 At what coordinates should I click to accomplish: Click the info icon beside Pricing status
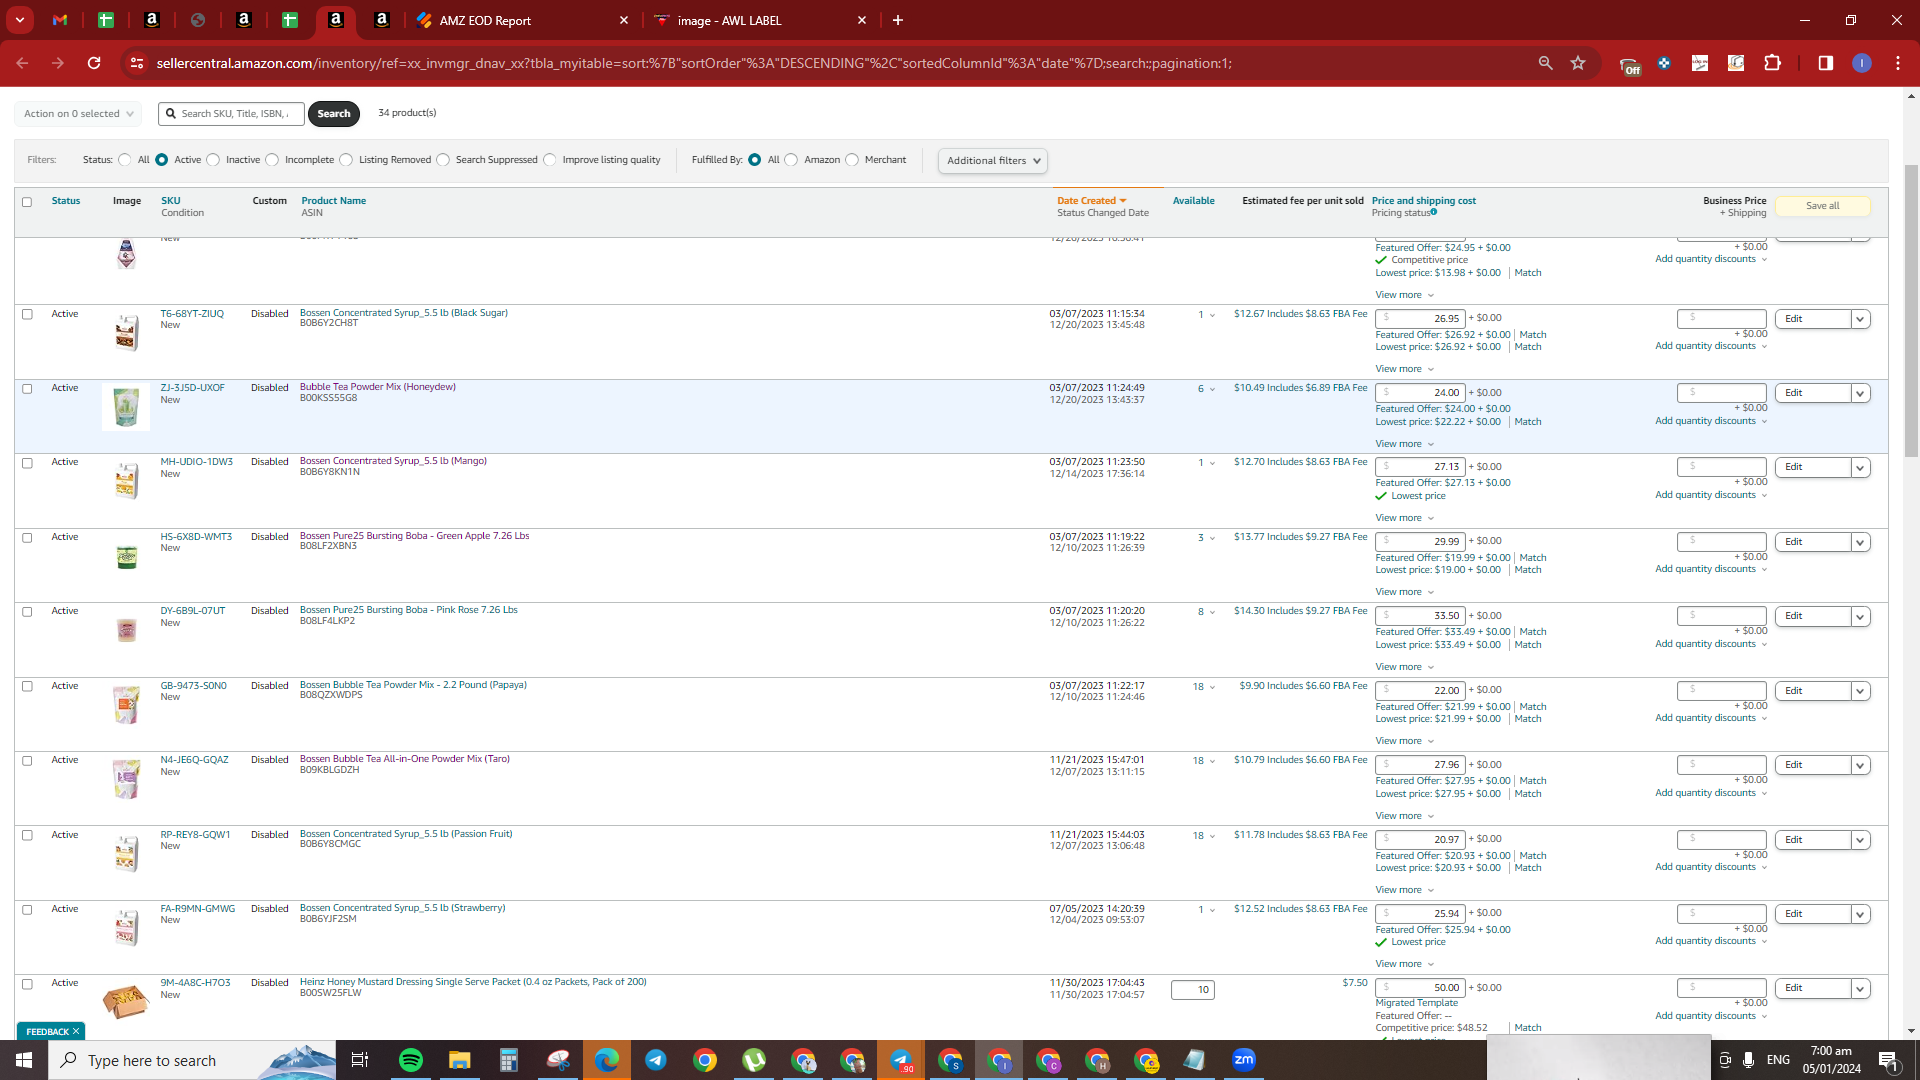tap(1433, 212)
